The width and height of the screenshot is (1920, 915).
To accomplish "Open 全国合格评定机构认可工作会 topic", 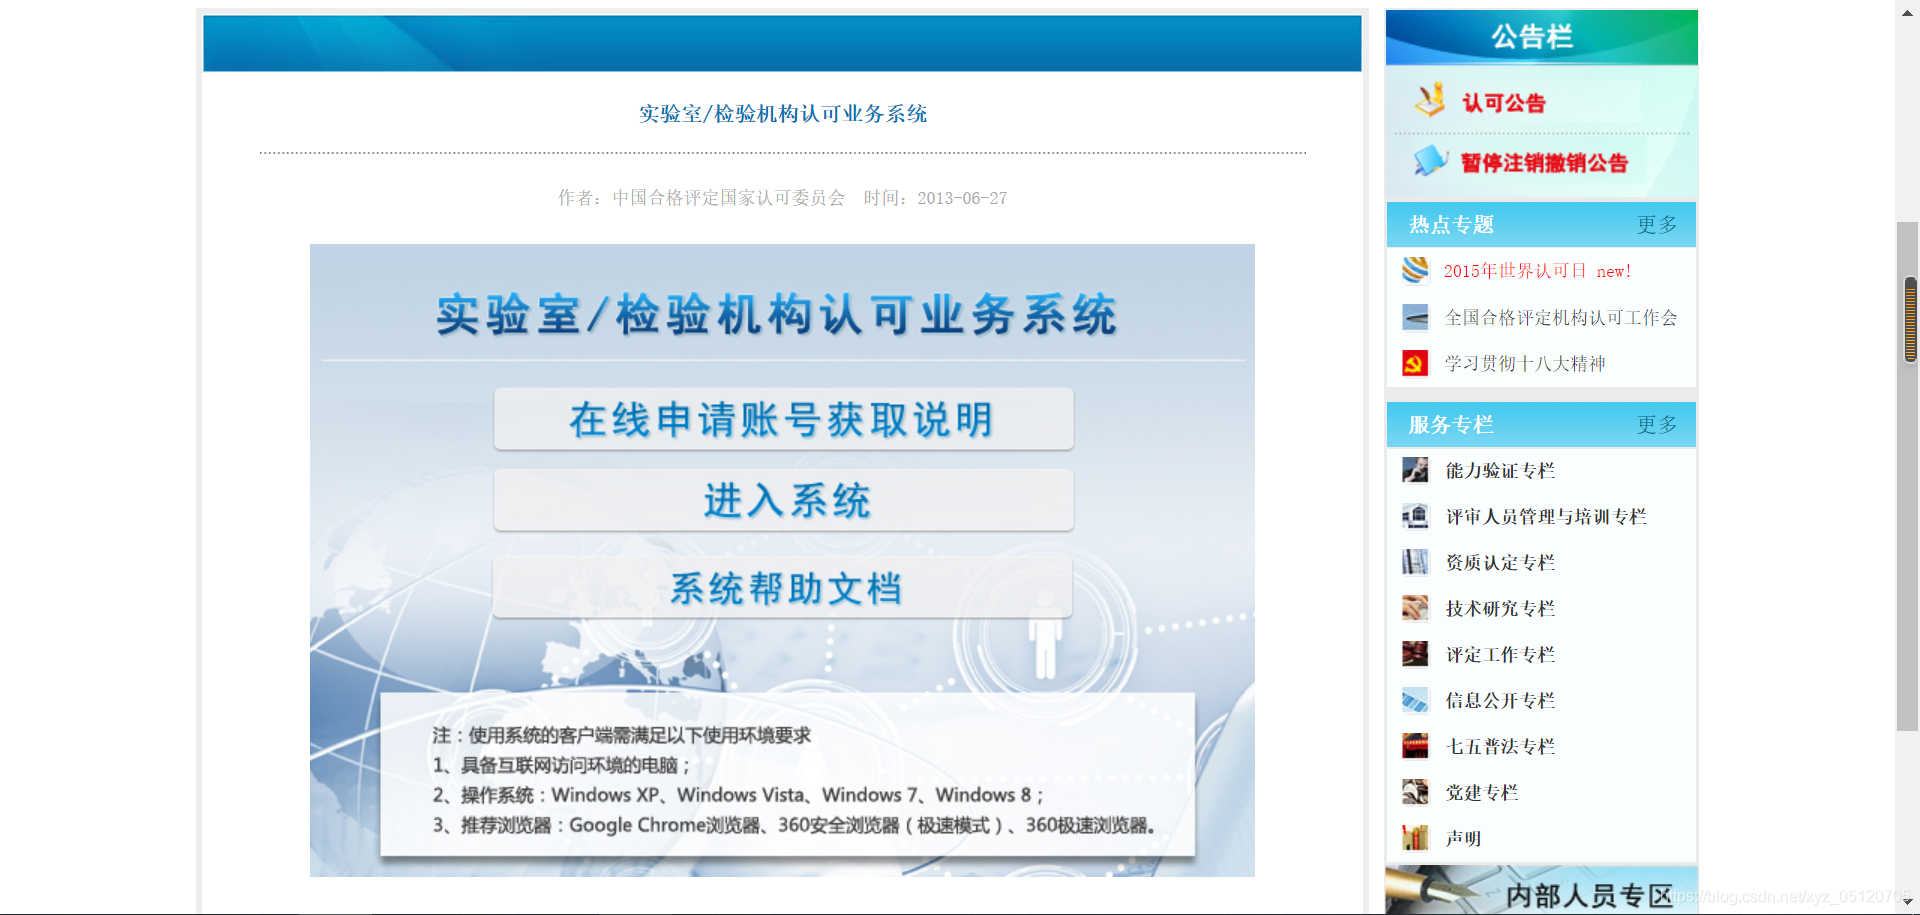I will coord(1561,318).
